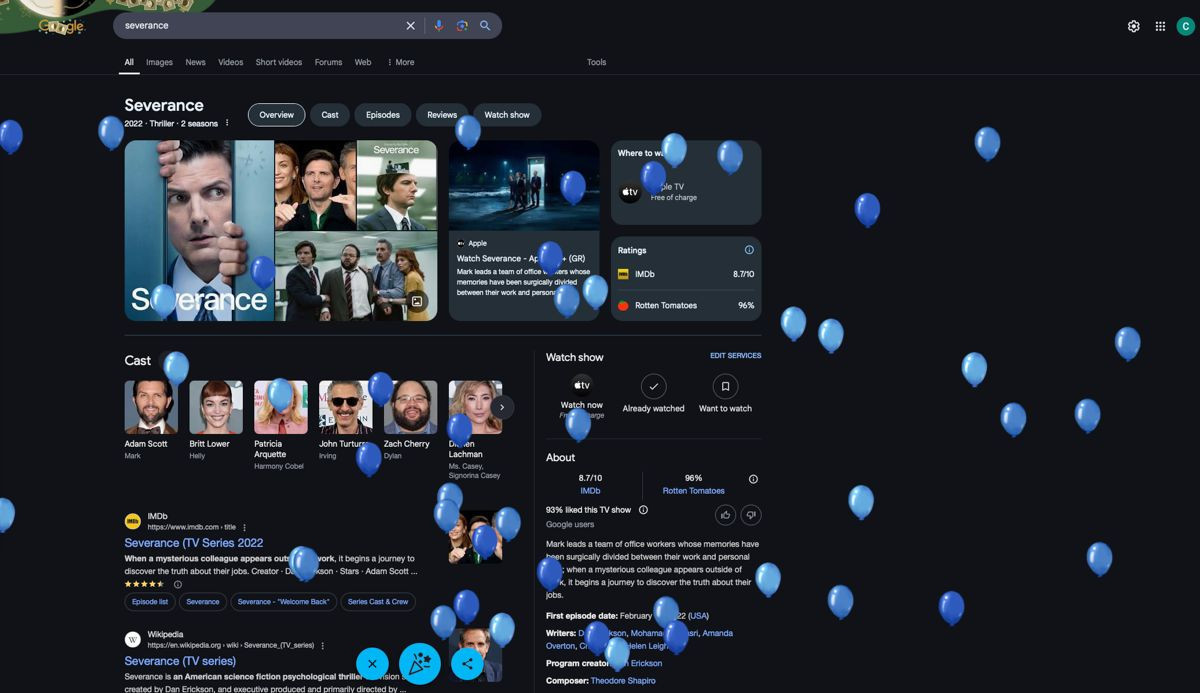Open the Adam Scott cast photo
1200x693 pixels.
151,407
